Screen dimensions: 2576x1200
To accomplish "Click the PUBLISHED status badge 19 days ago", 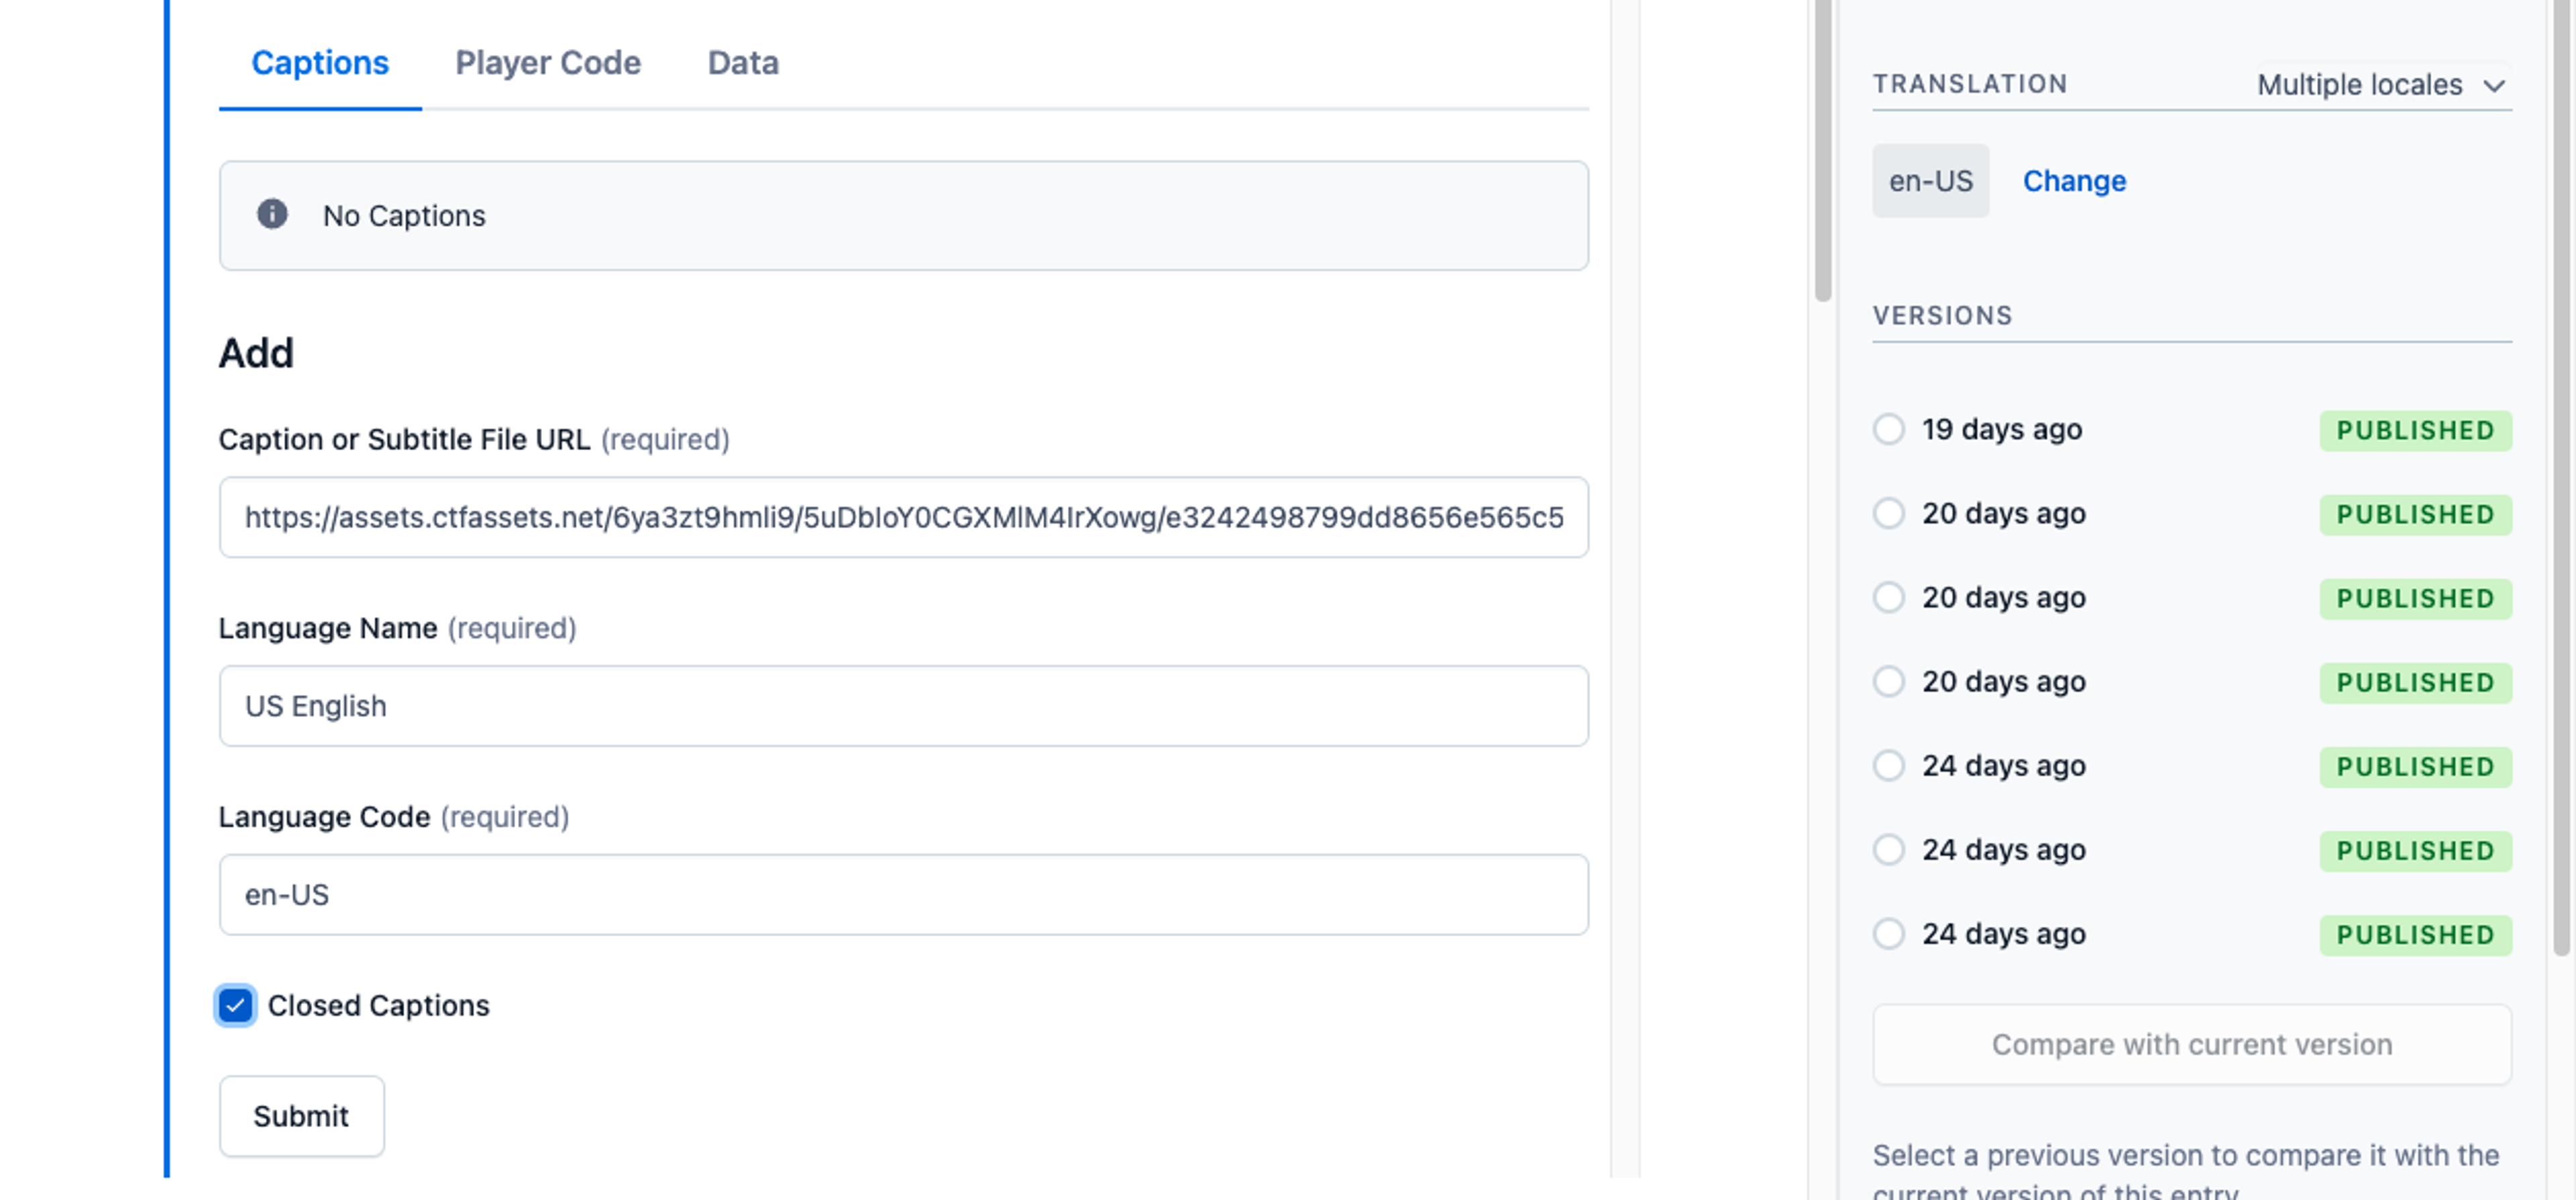I will (2415, 430).
